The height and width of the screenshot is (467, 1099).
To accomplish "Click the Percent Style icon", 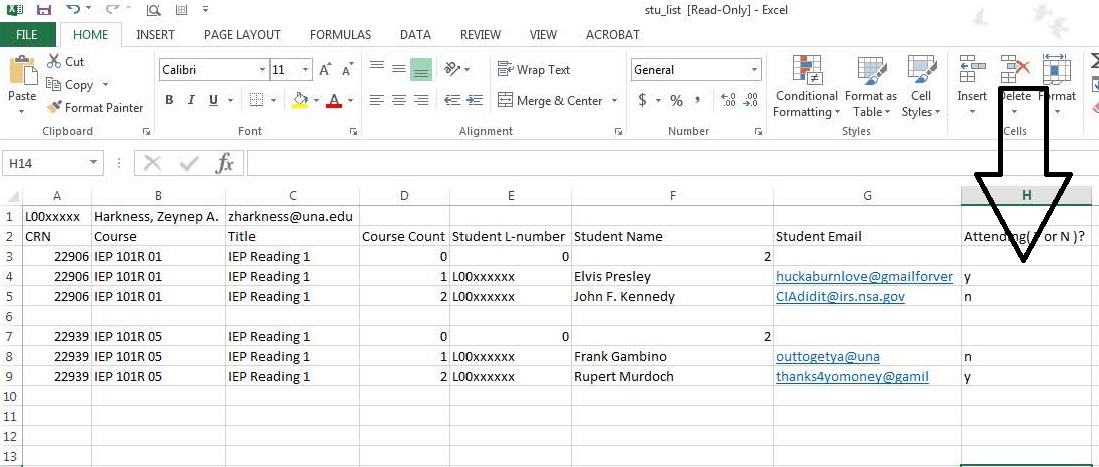I will point(677,100).
